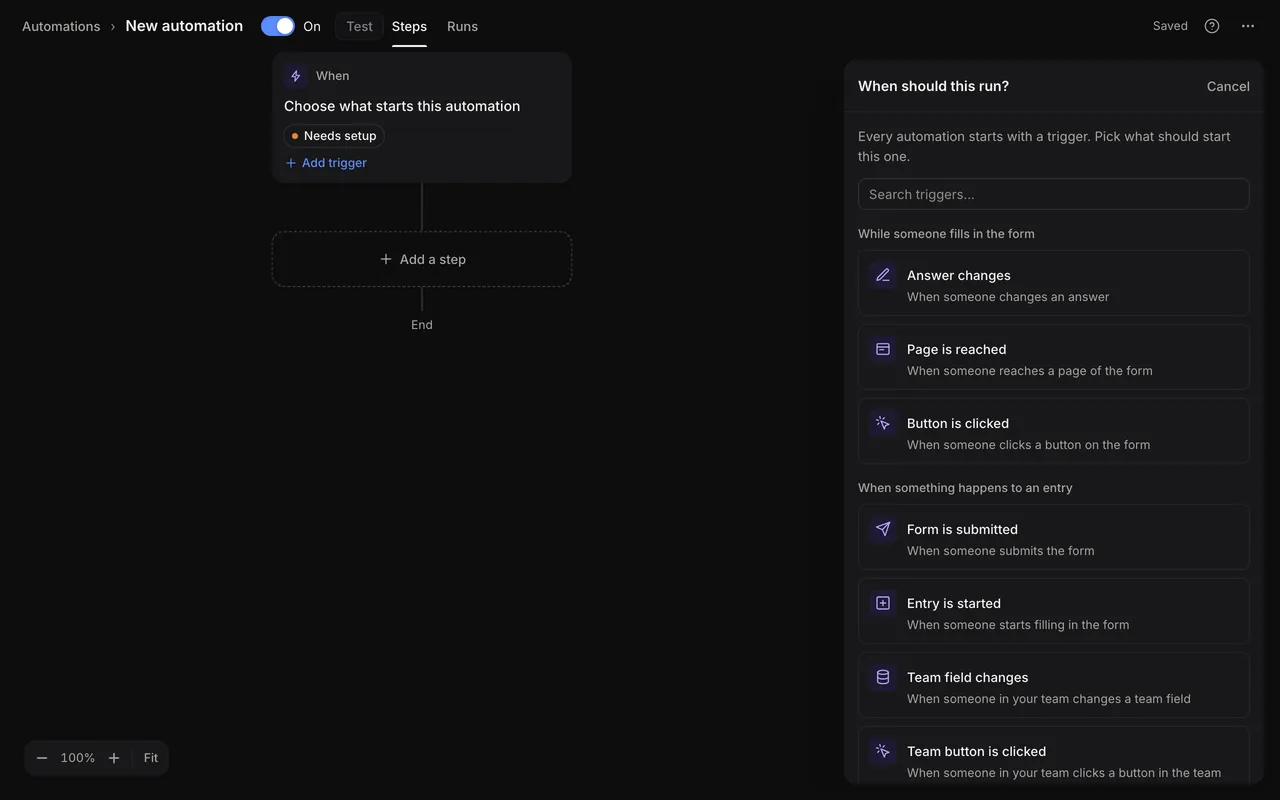Open the three-dot more options menu

[1248, 26]
